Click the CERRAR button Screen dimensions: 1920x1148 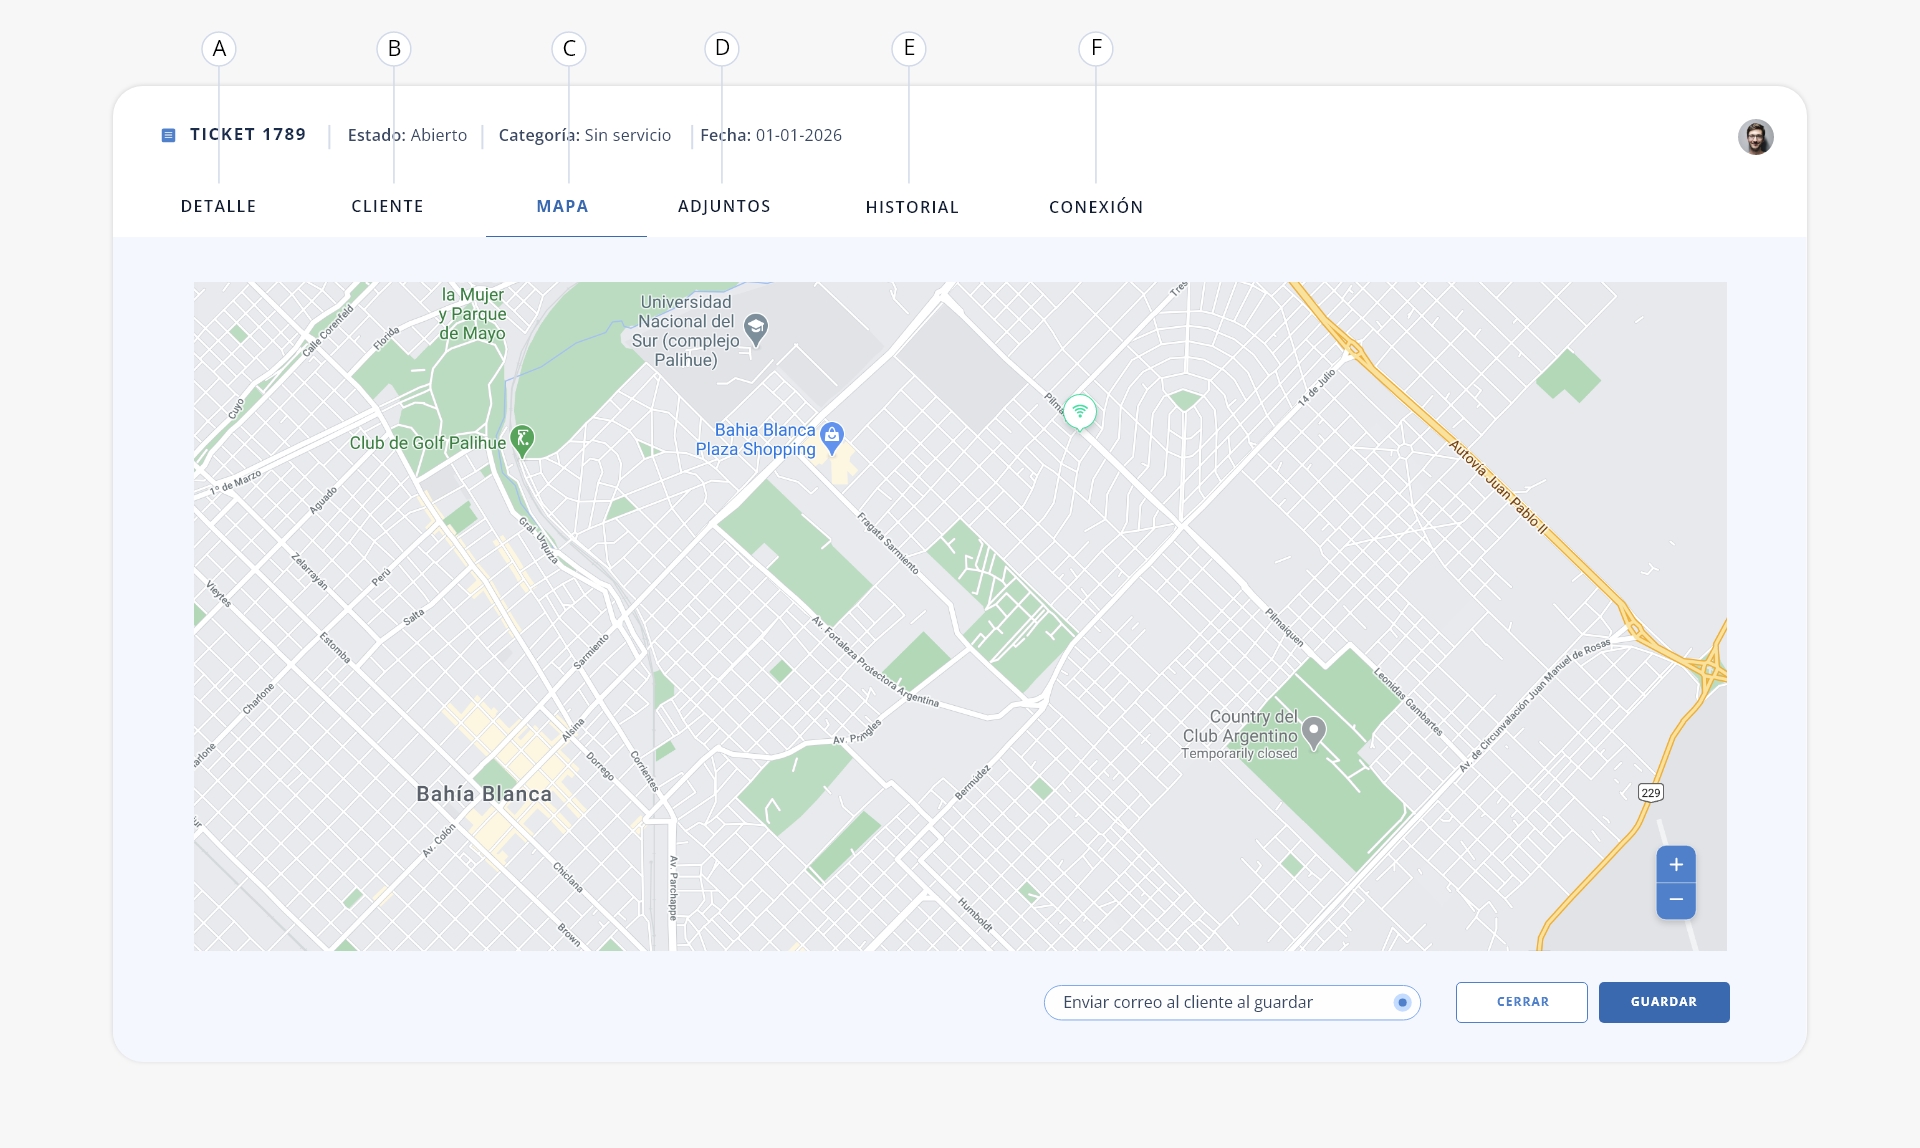(x=1522, y=1002)
